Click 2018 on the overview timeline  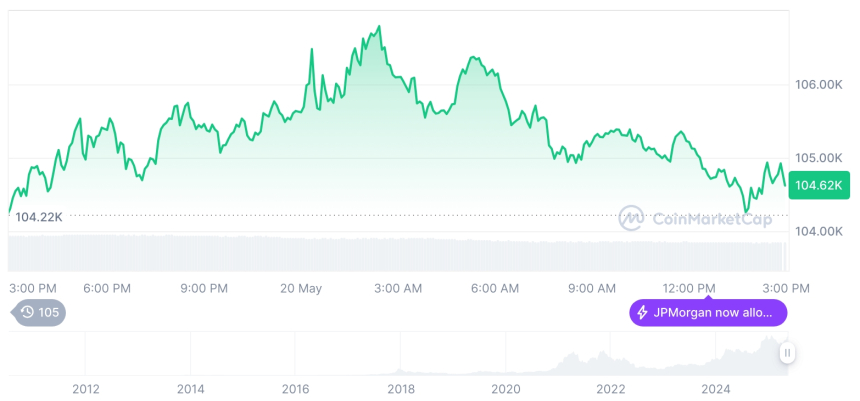[x=401, y=389]
